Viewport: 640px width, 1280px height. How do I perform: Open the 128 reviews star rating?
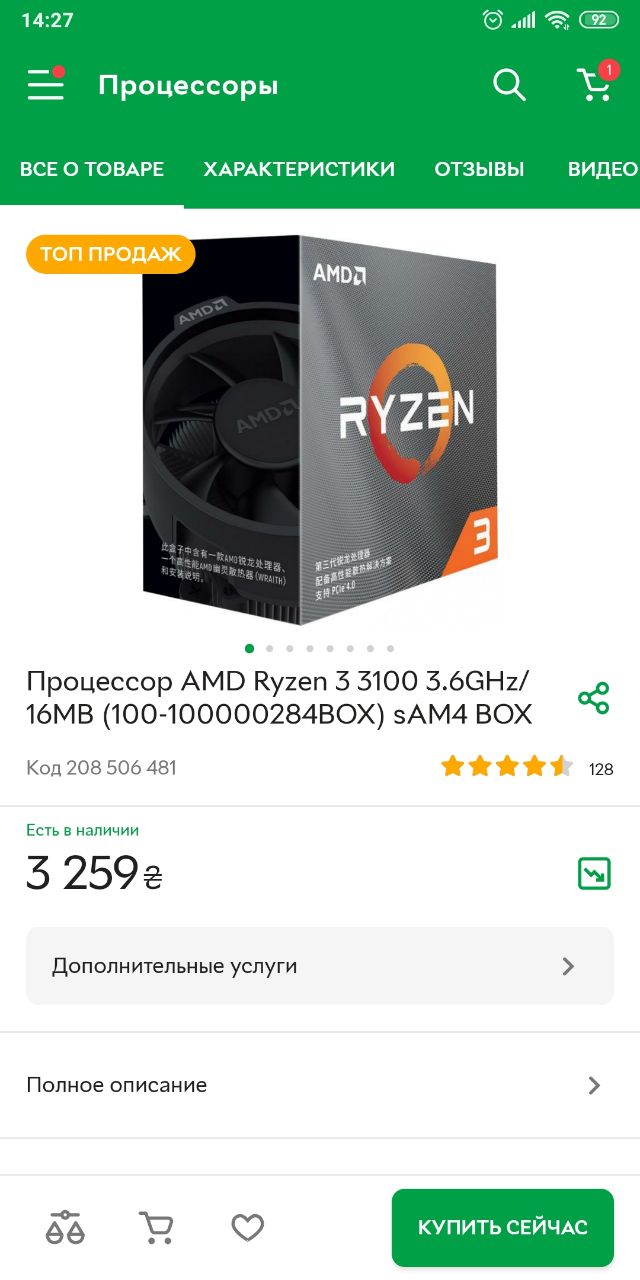click(x=527, y=768)
